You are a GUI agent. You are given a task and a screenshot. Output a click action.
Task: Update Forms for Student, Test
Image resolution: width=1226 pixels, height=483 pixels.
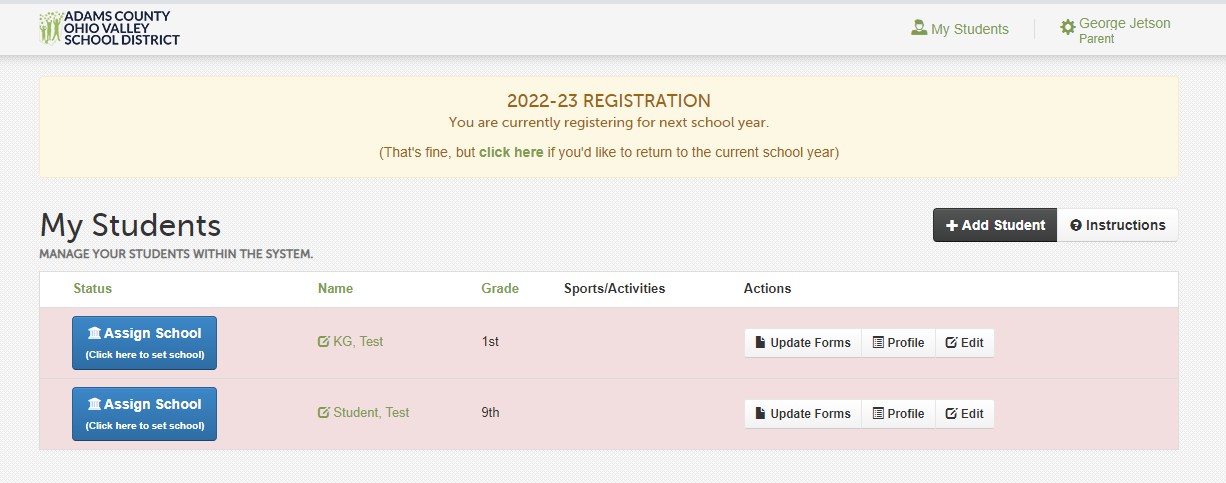pyautogui.click(x=803, y=414)
